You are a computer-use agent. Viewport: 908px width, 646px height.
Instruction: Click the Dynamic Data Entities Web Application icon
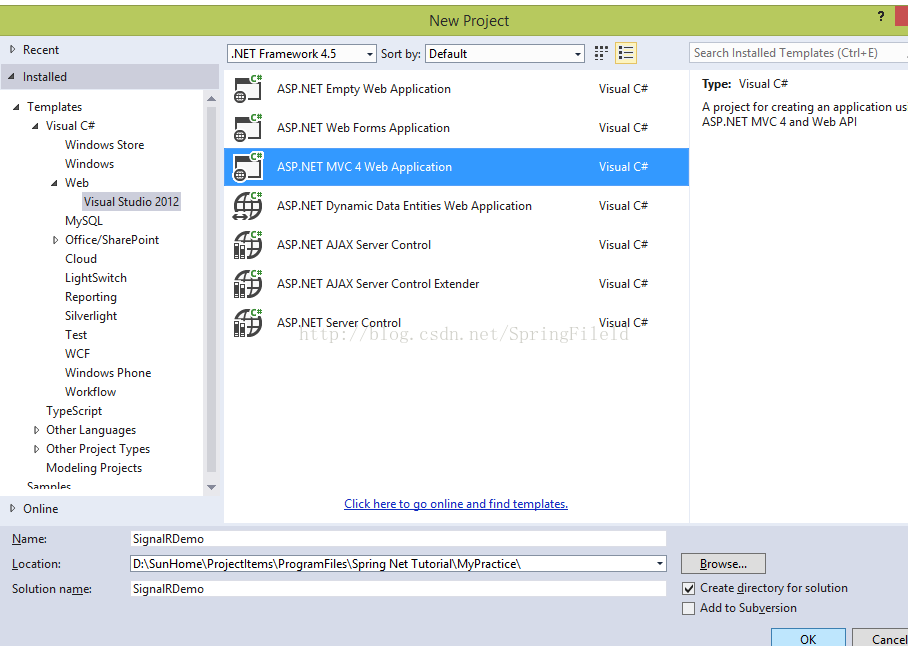(x=248, y=206)
